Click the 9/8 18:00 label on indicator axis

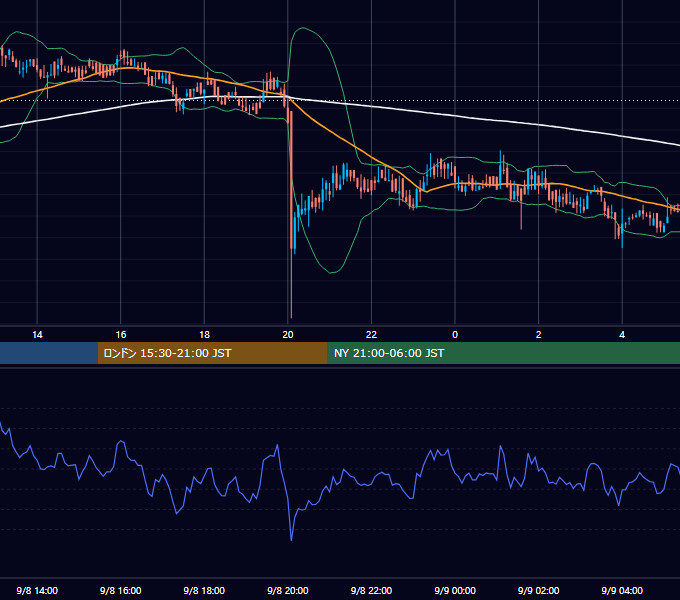click(x=204, y=590)
